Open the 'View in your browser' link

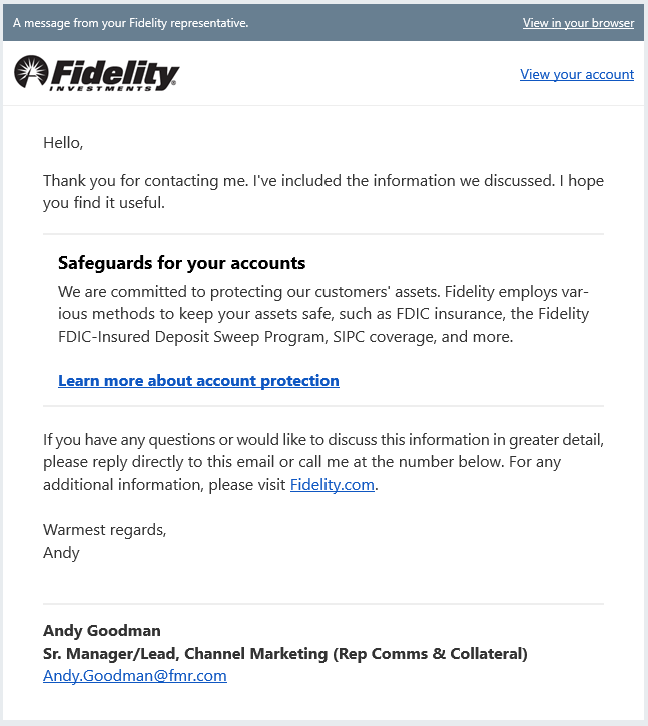578,22
